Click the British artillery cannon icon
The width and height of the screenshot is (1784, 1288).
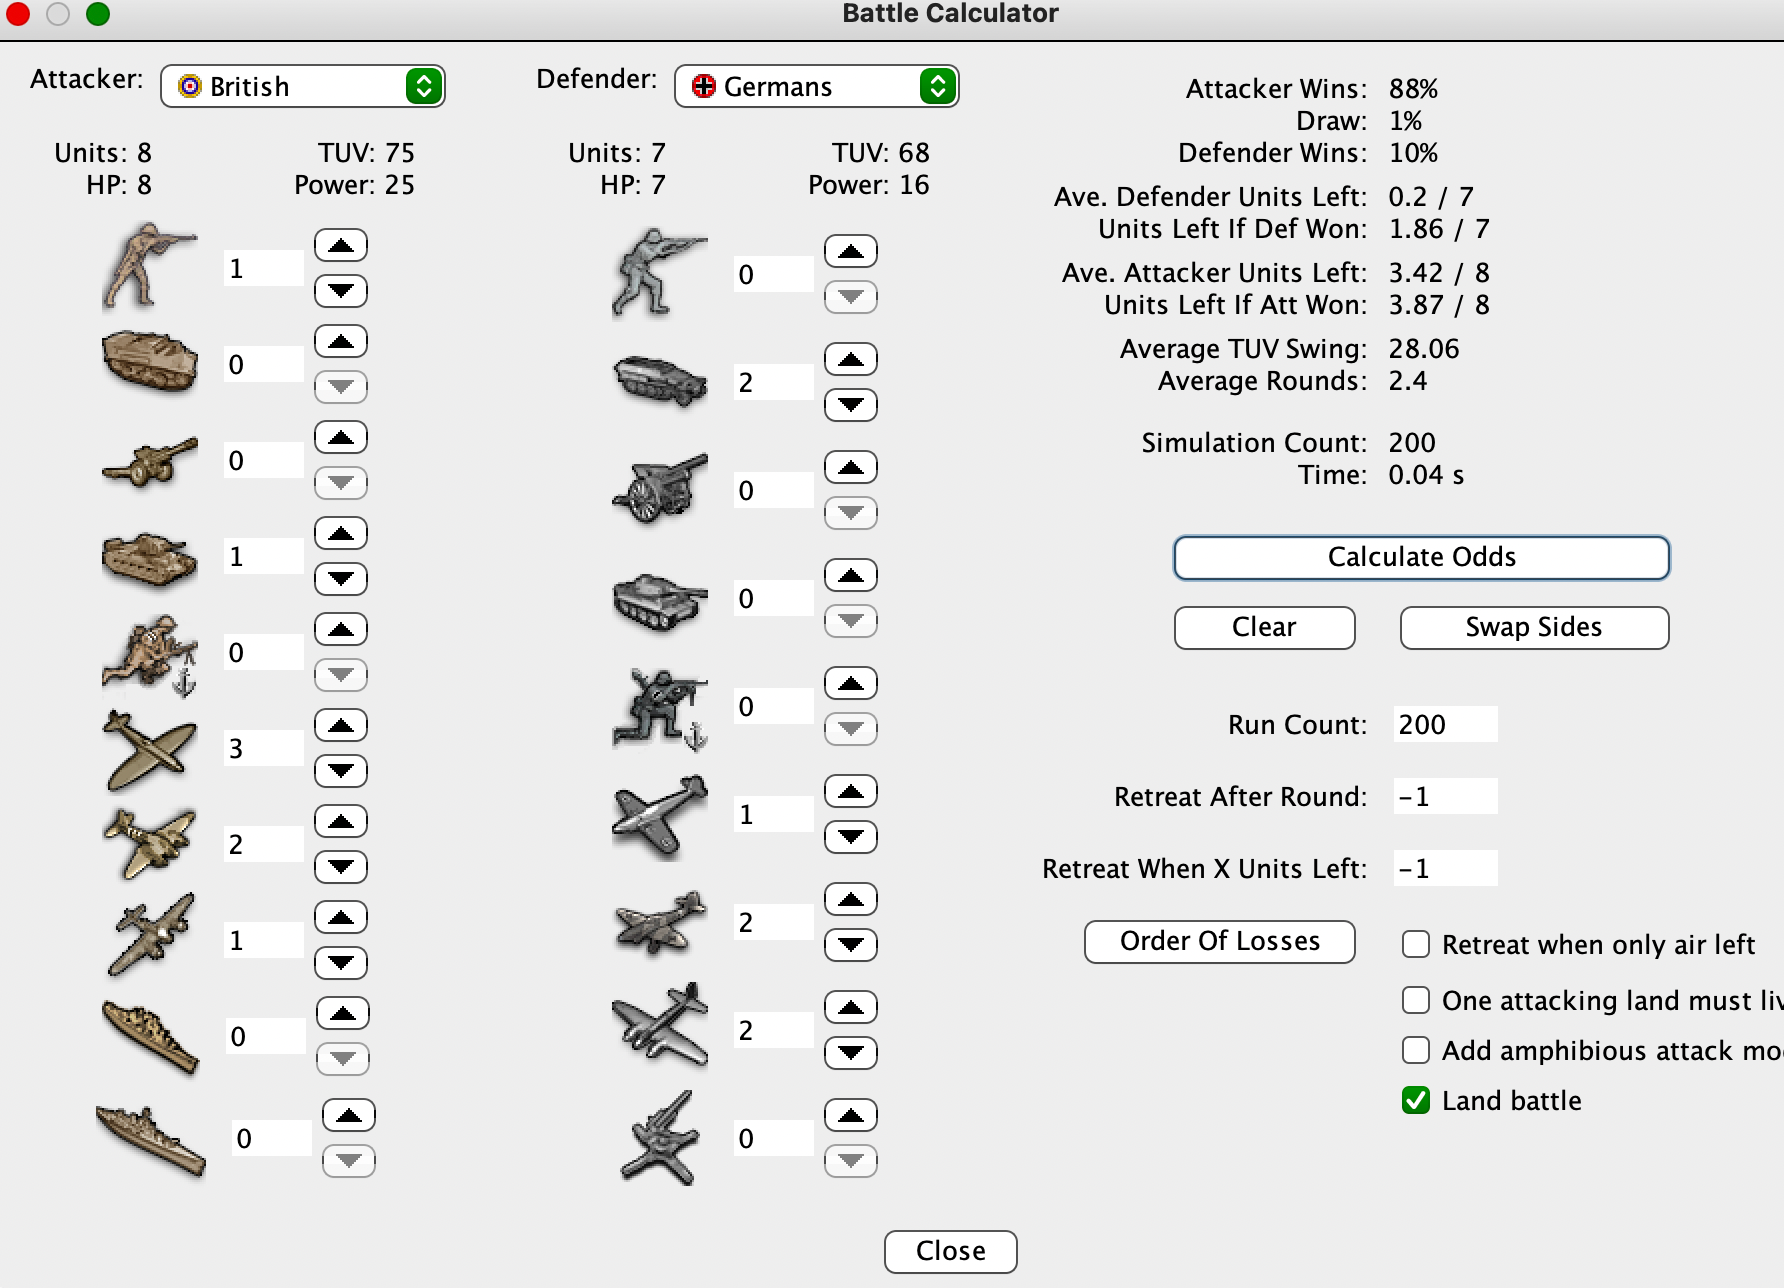(x=150, y=461)
